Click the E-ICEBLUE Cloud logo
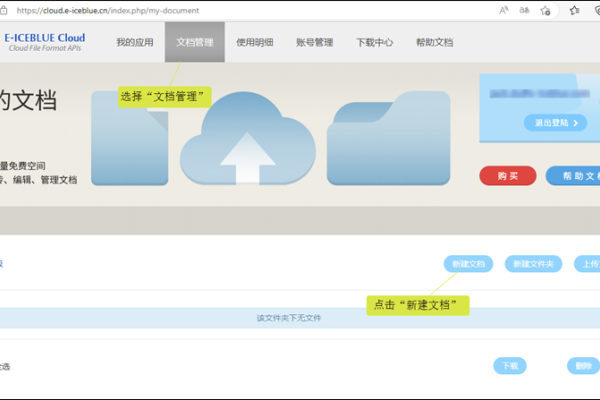This screenshot has width=600, height=400. (44, 42)
